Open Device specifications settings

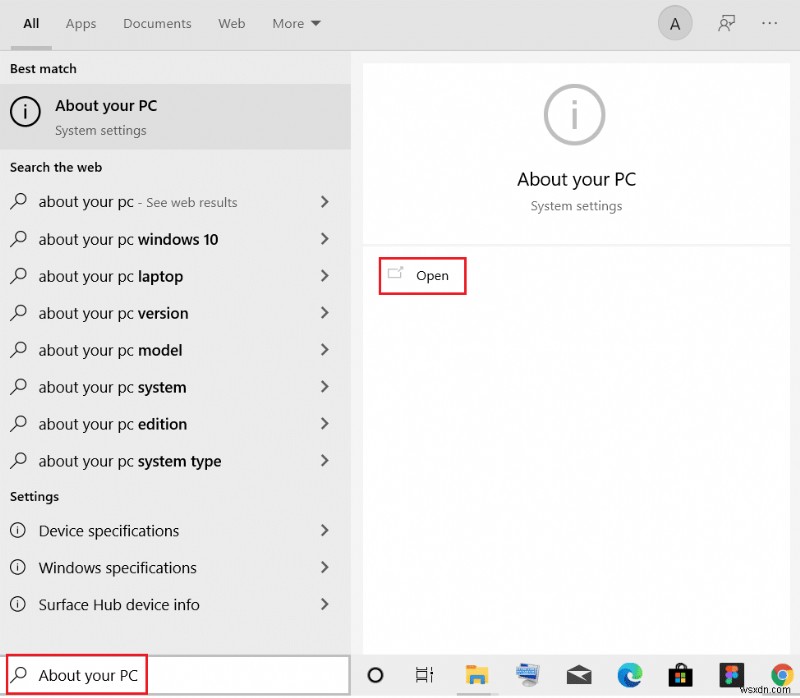[x=107, y=531]
